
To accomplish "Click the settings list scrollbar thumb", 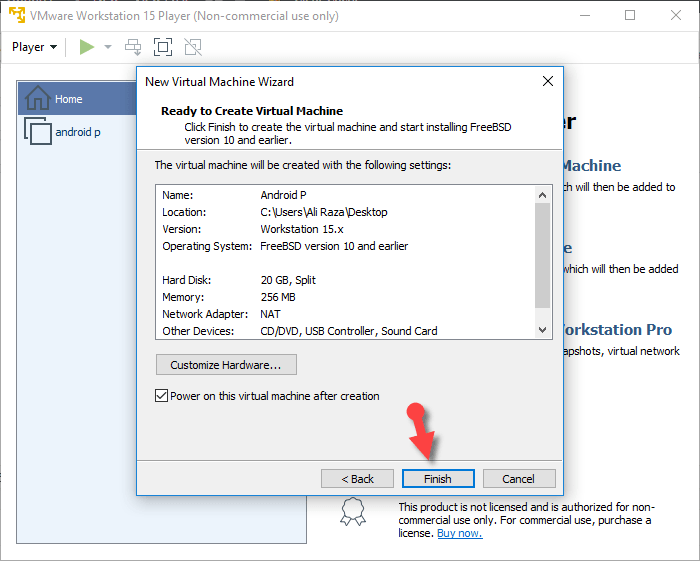I will [542, 255].
